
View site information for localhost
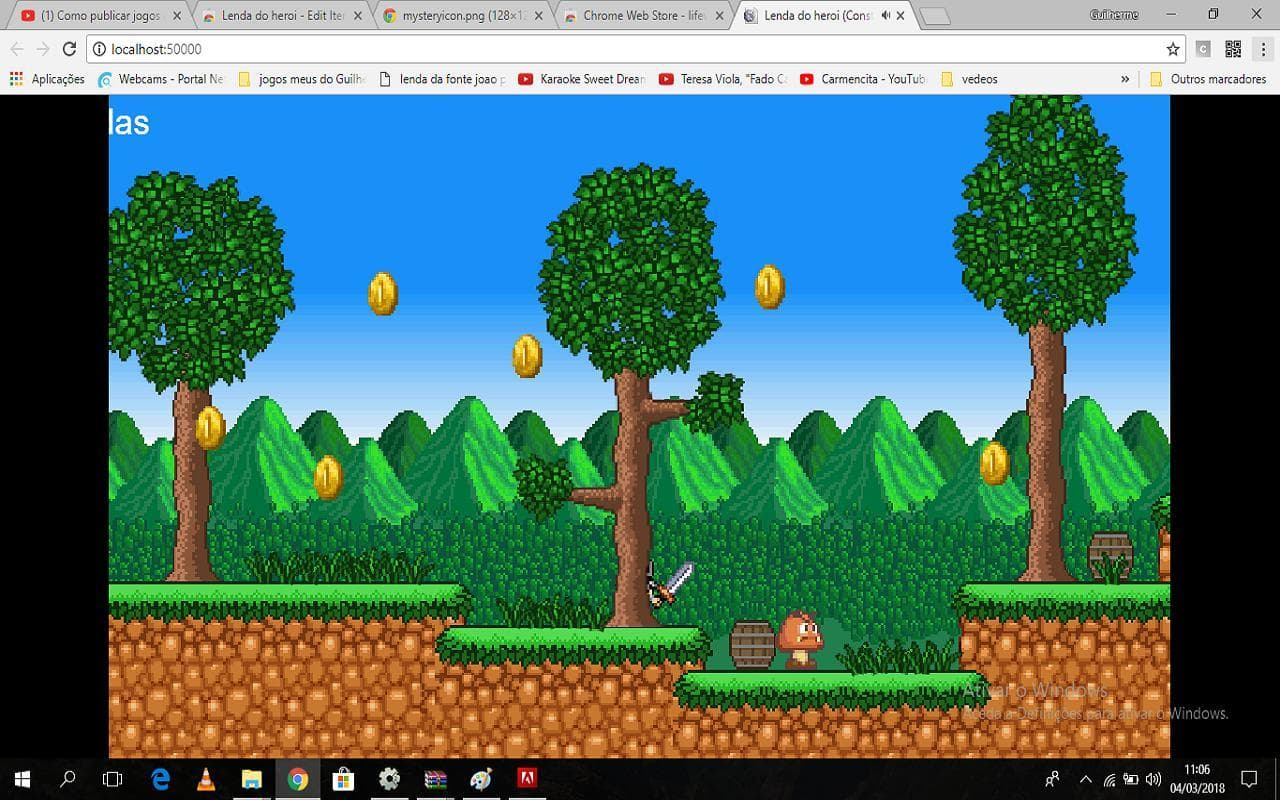[x=99, y=49]
